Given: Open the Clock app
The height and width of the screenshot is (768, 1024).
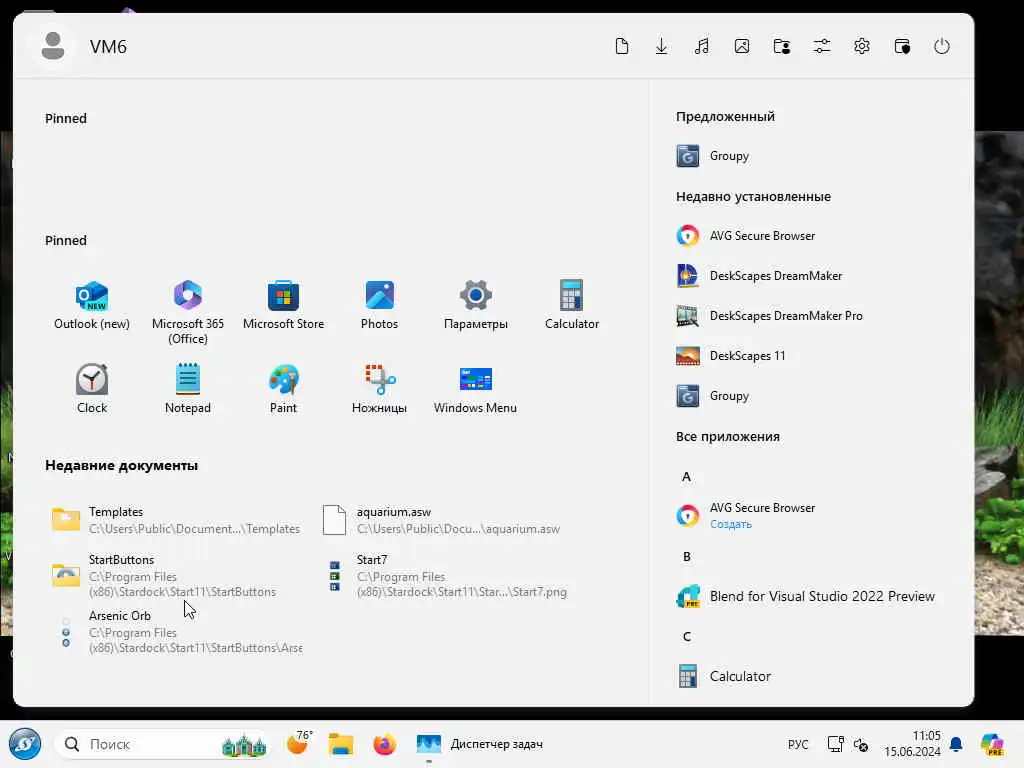Looking at the screenshot, I should (92, 389).
